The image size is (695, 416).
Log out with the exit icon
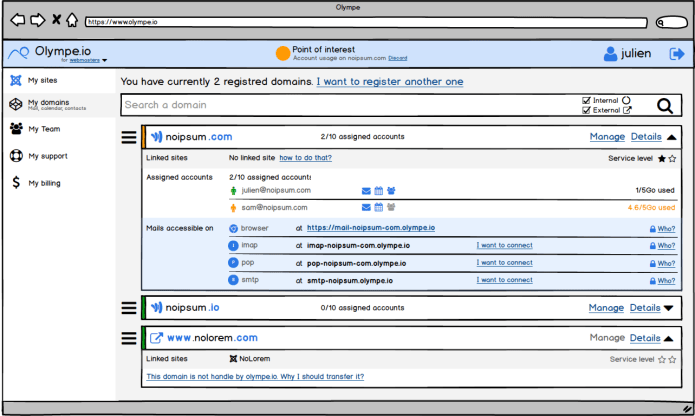coord(677,54)
